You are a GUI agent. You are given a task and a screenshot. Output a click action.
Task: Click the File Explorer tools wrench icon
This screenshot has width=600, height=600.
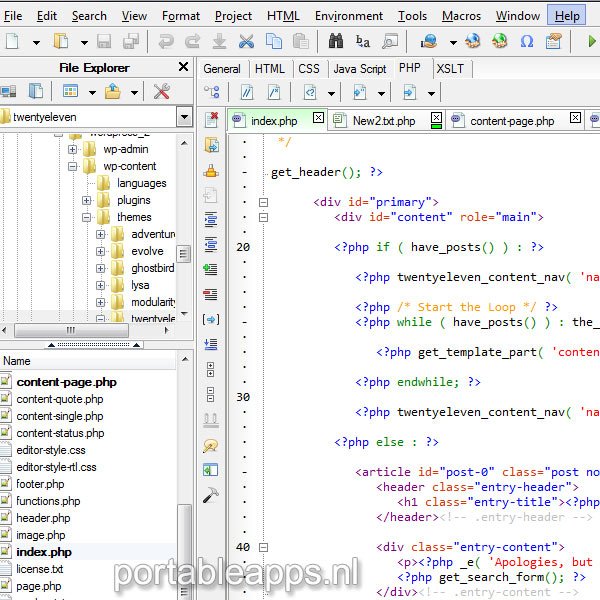(x=161, y=92)
